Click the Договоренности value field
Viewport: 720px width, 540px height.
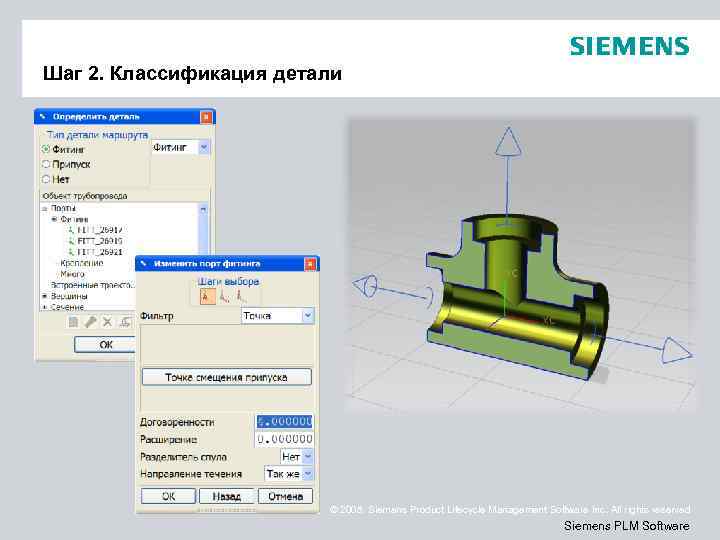tap(284, 422)
